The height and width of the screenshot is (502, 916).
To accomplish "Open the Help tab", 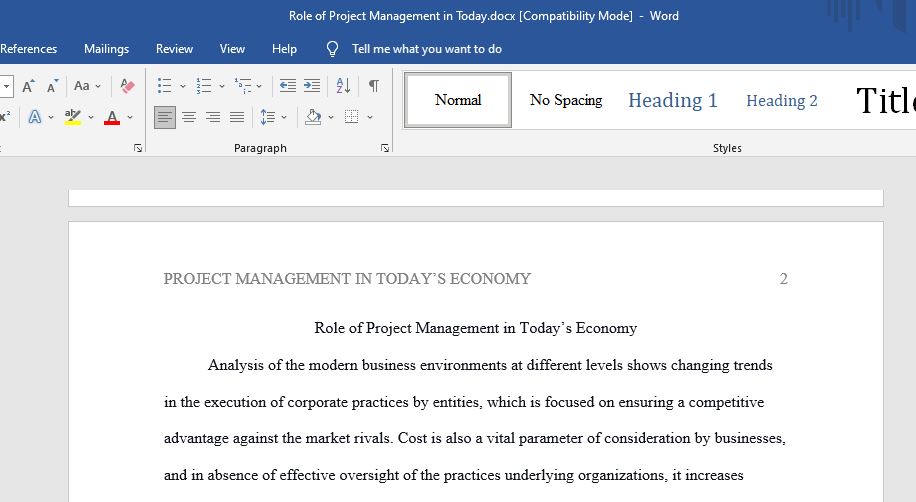I will coord(284,49).
